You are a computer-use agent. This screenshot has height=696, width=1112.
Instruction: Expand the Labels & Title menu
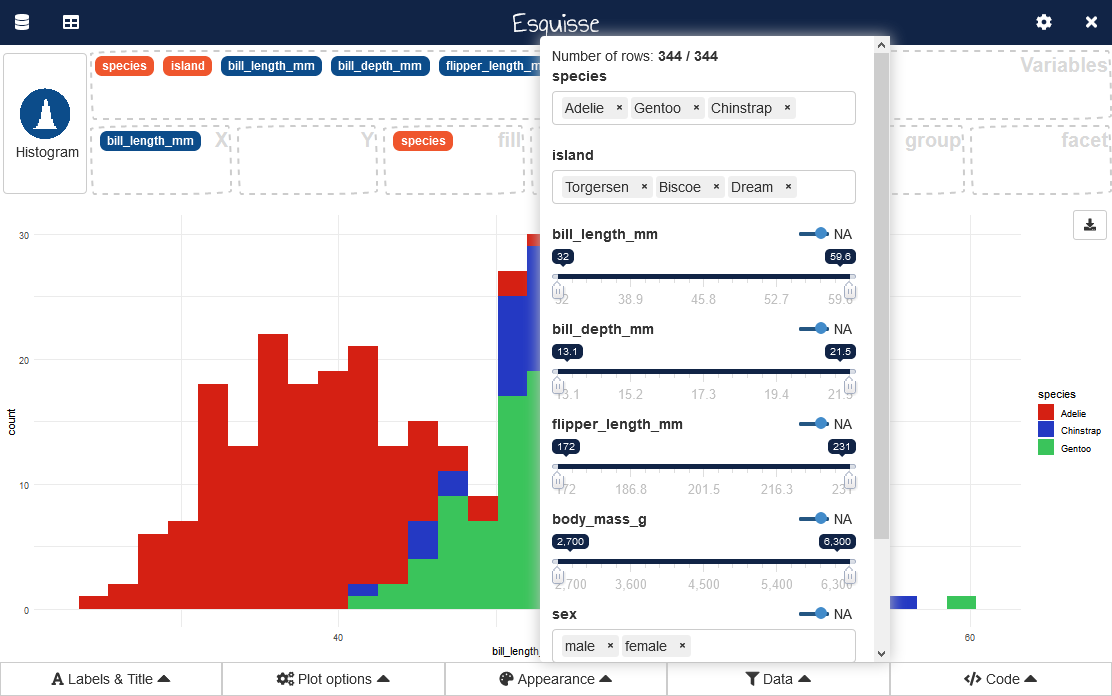(111, 679)
